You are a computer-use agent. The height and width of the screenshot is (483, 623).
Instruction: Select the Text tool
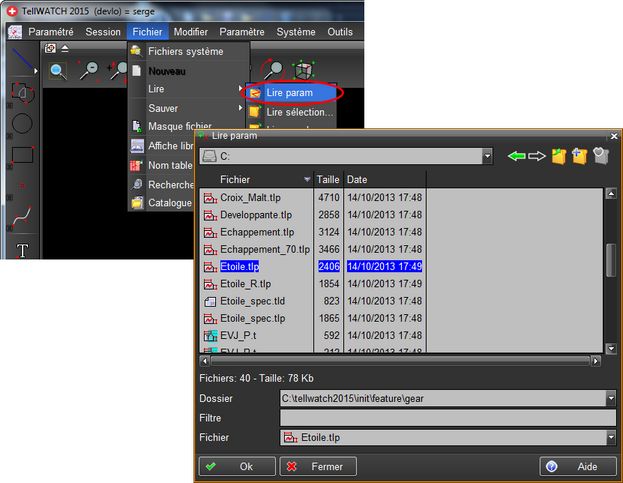point(22,250)
